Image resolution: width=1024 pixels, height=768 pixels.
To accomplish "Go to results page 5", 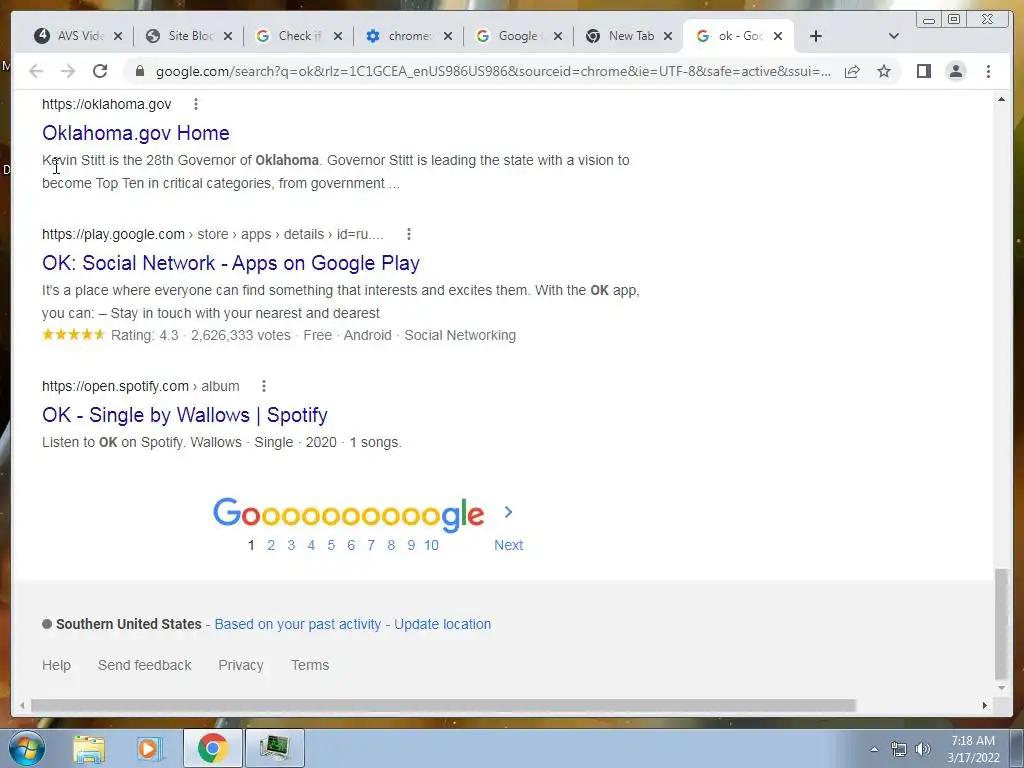I will [331, 545].
